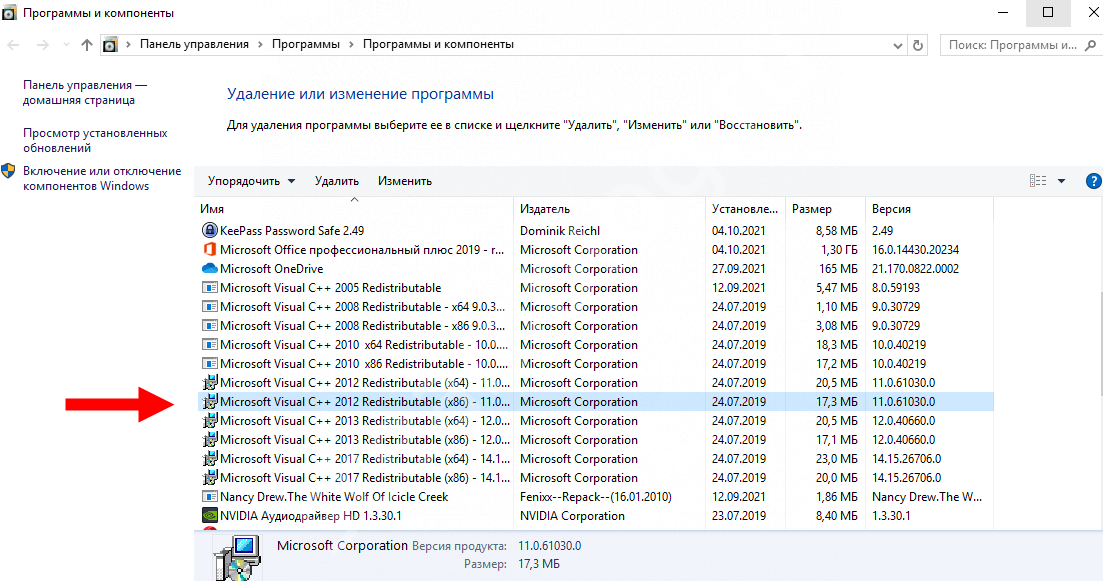Open the Упорядочить dropdown menu
Viewport: 1103px width, 581px height.
pos(251,181)
